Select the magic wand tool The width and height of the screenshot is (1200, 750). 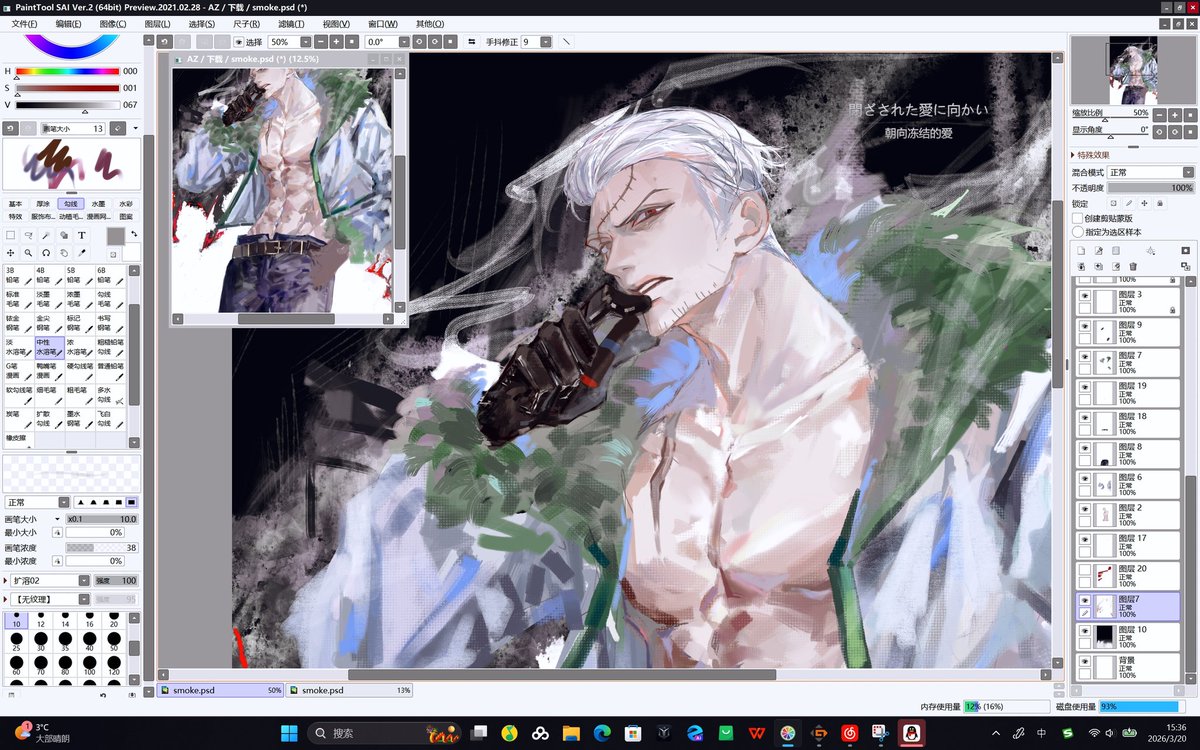click(x=46, y=235)
